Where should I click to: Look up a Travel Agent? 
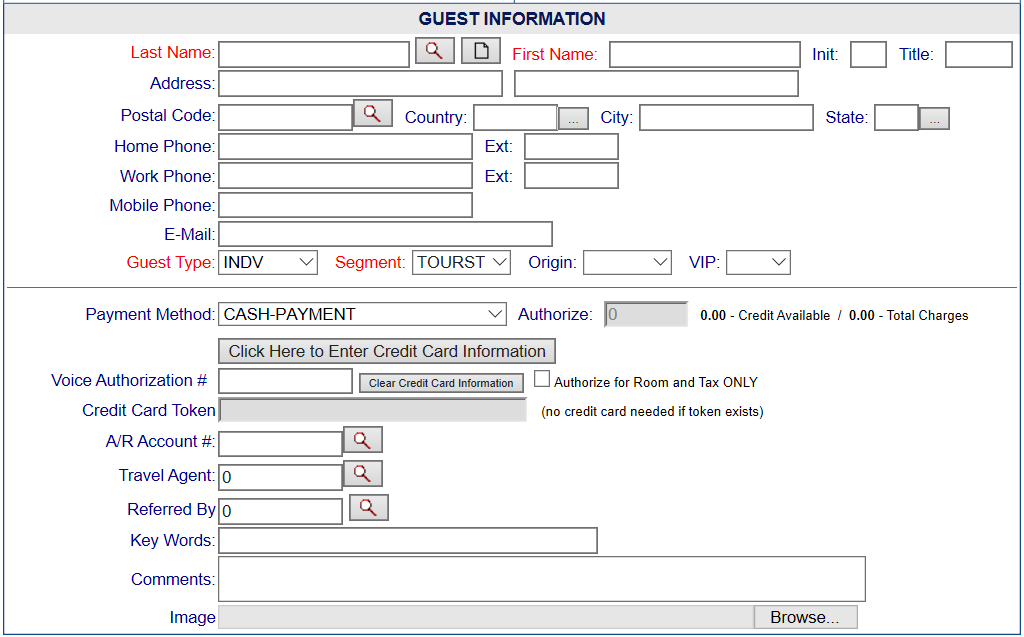click(x=363, y=473)
